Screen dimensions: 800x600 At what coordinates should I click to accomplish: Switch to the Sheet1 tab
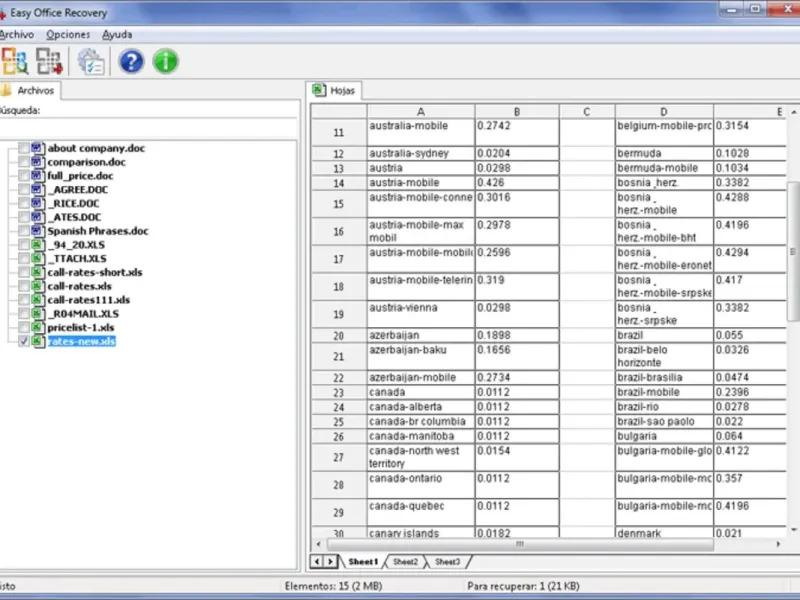363,562
